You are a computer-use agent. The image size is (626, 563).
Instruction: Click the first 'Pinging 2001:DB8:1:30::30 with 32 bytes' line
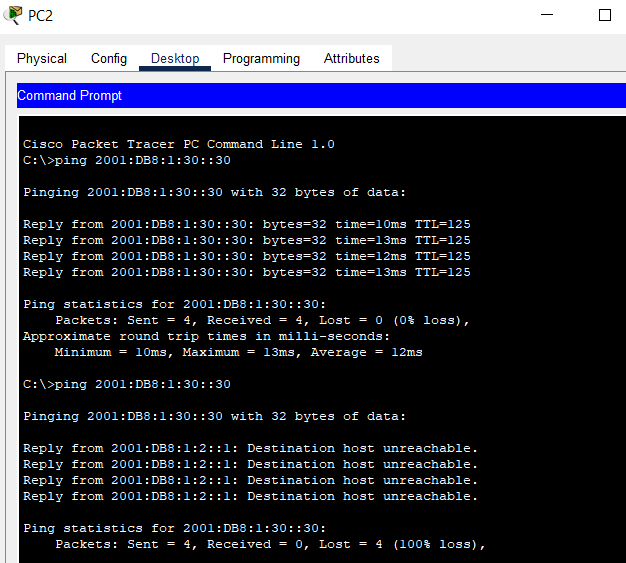tap(214, 192)
